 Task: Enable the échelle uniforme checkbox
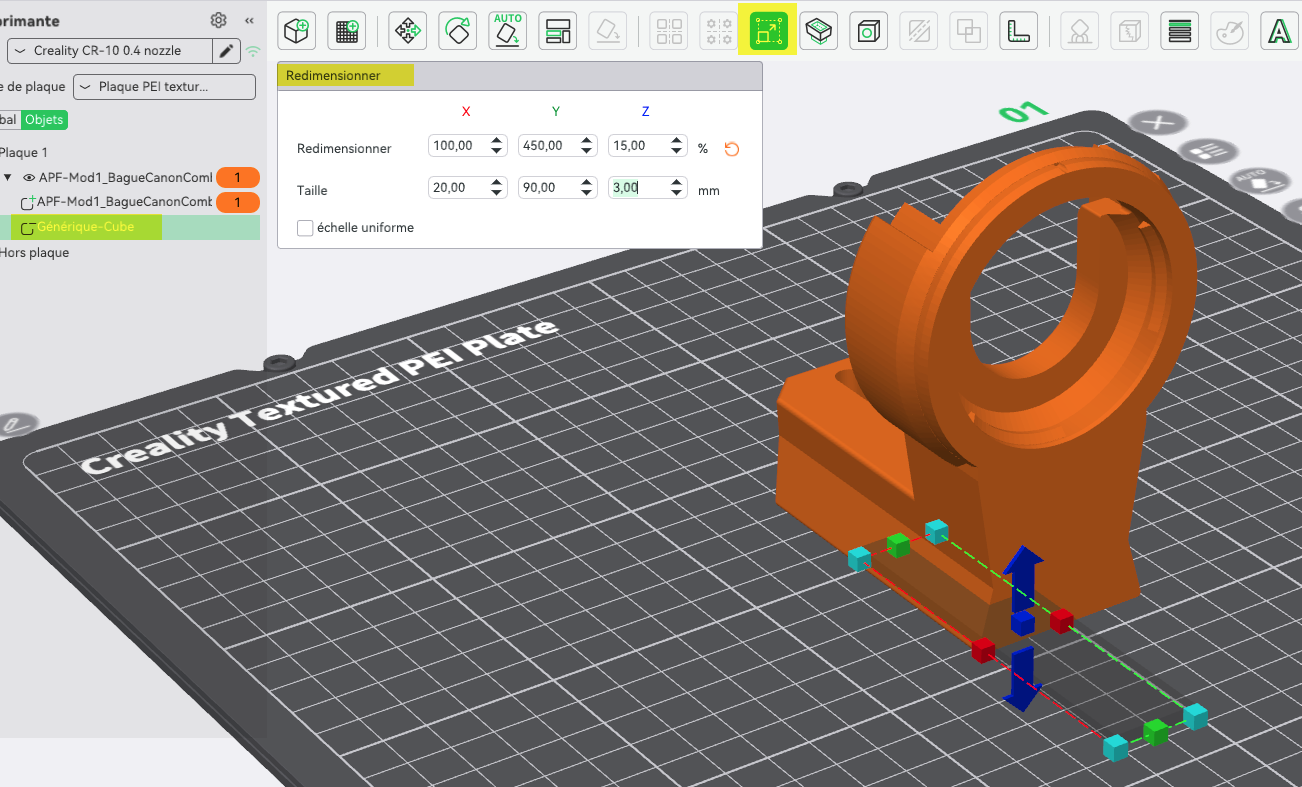(x=305, y=228)
